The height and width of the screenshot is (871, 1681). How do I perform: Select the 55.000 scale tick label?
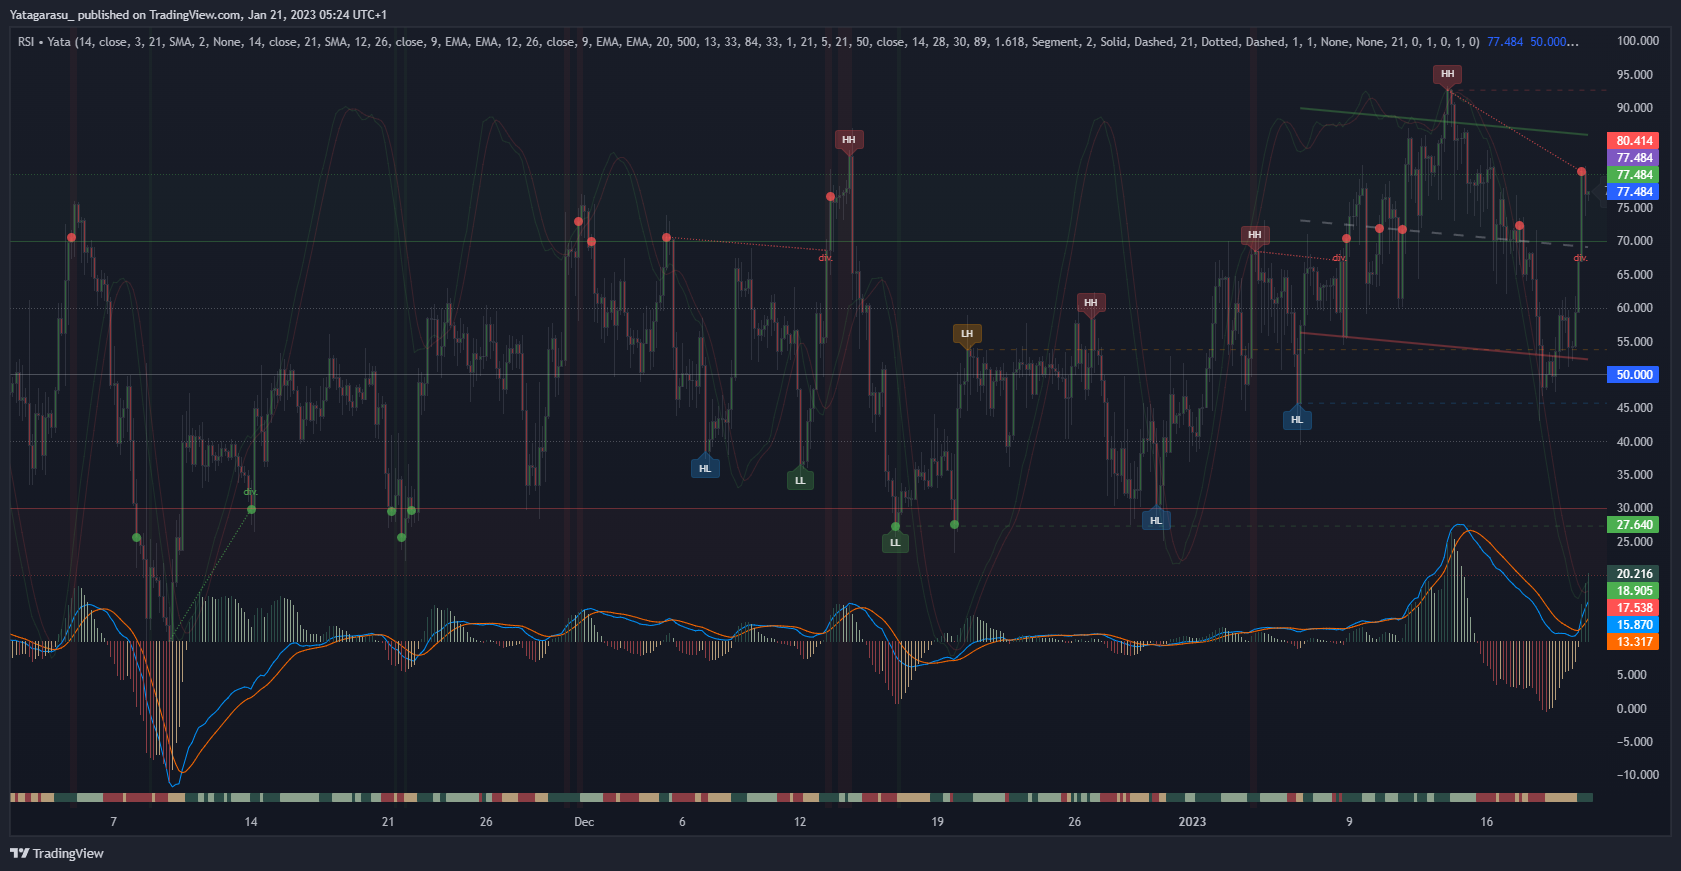click(1635, 342)
